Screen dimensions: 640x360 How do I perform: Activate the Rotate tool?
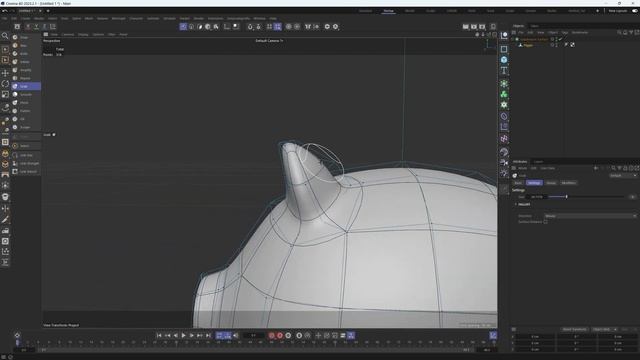[x=5, y=84]
